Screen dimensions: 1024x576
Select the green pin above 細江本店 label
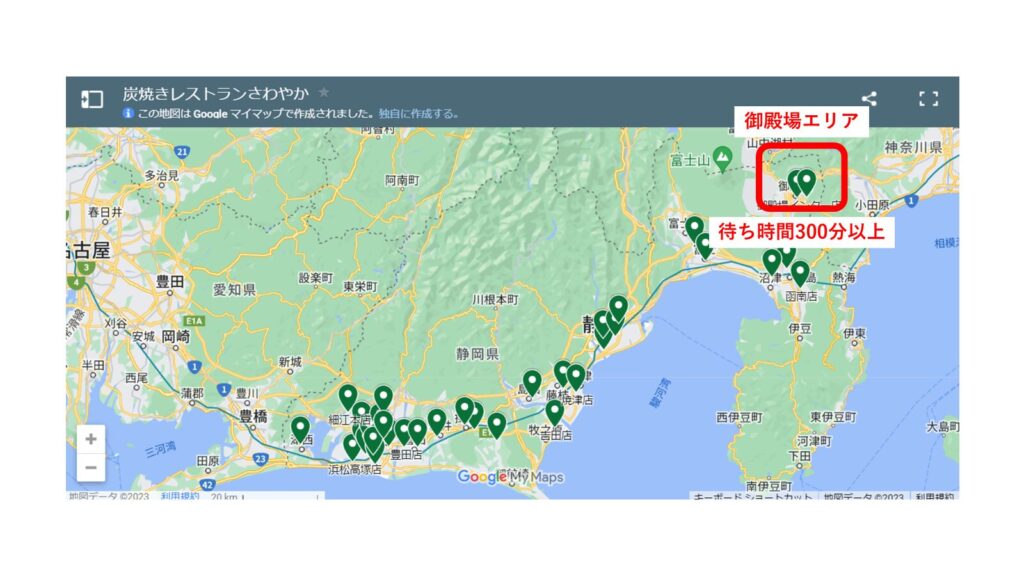pyautogui.click(x=348, y=397)
